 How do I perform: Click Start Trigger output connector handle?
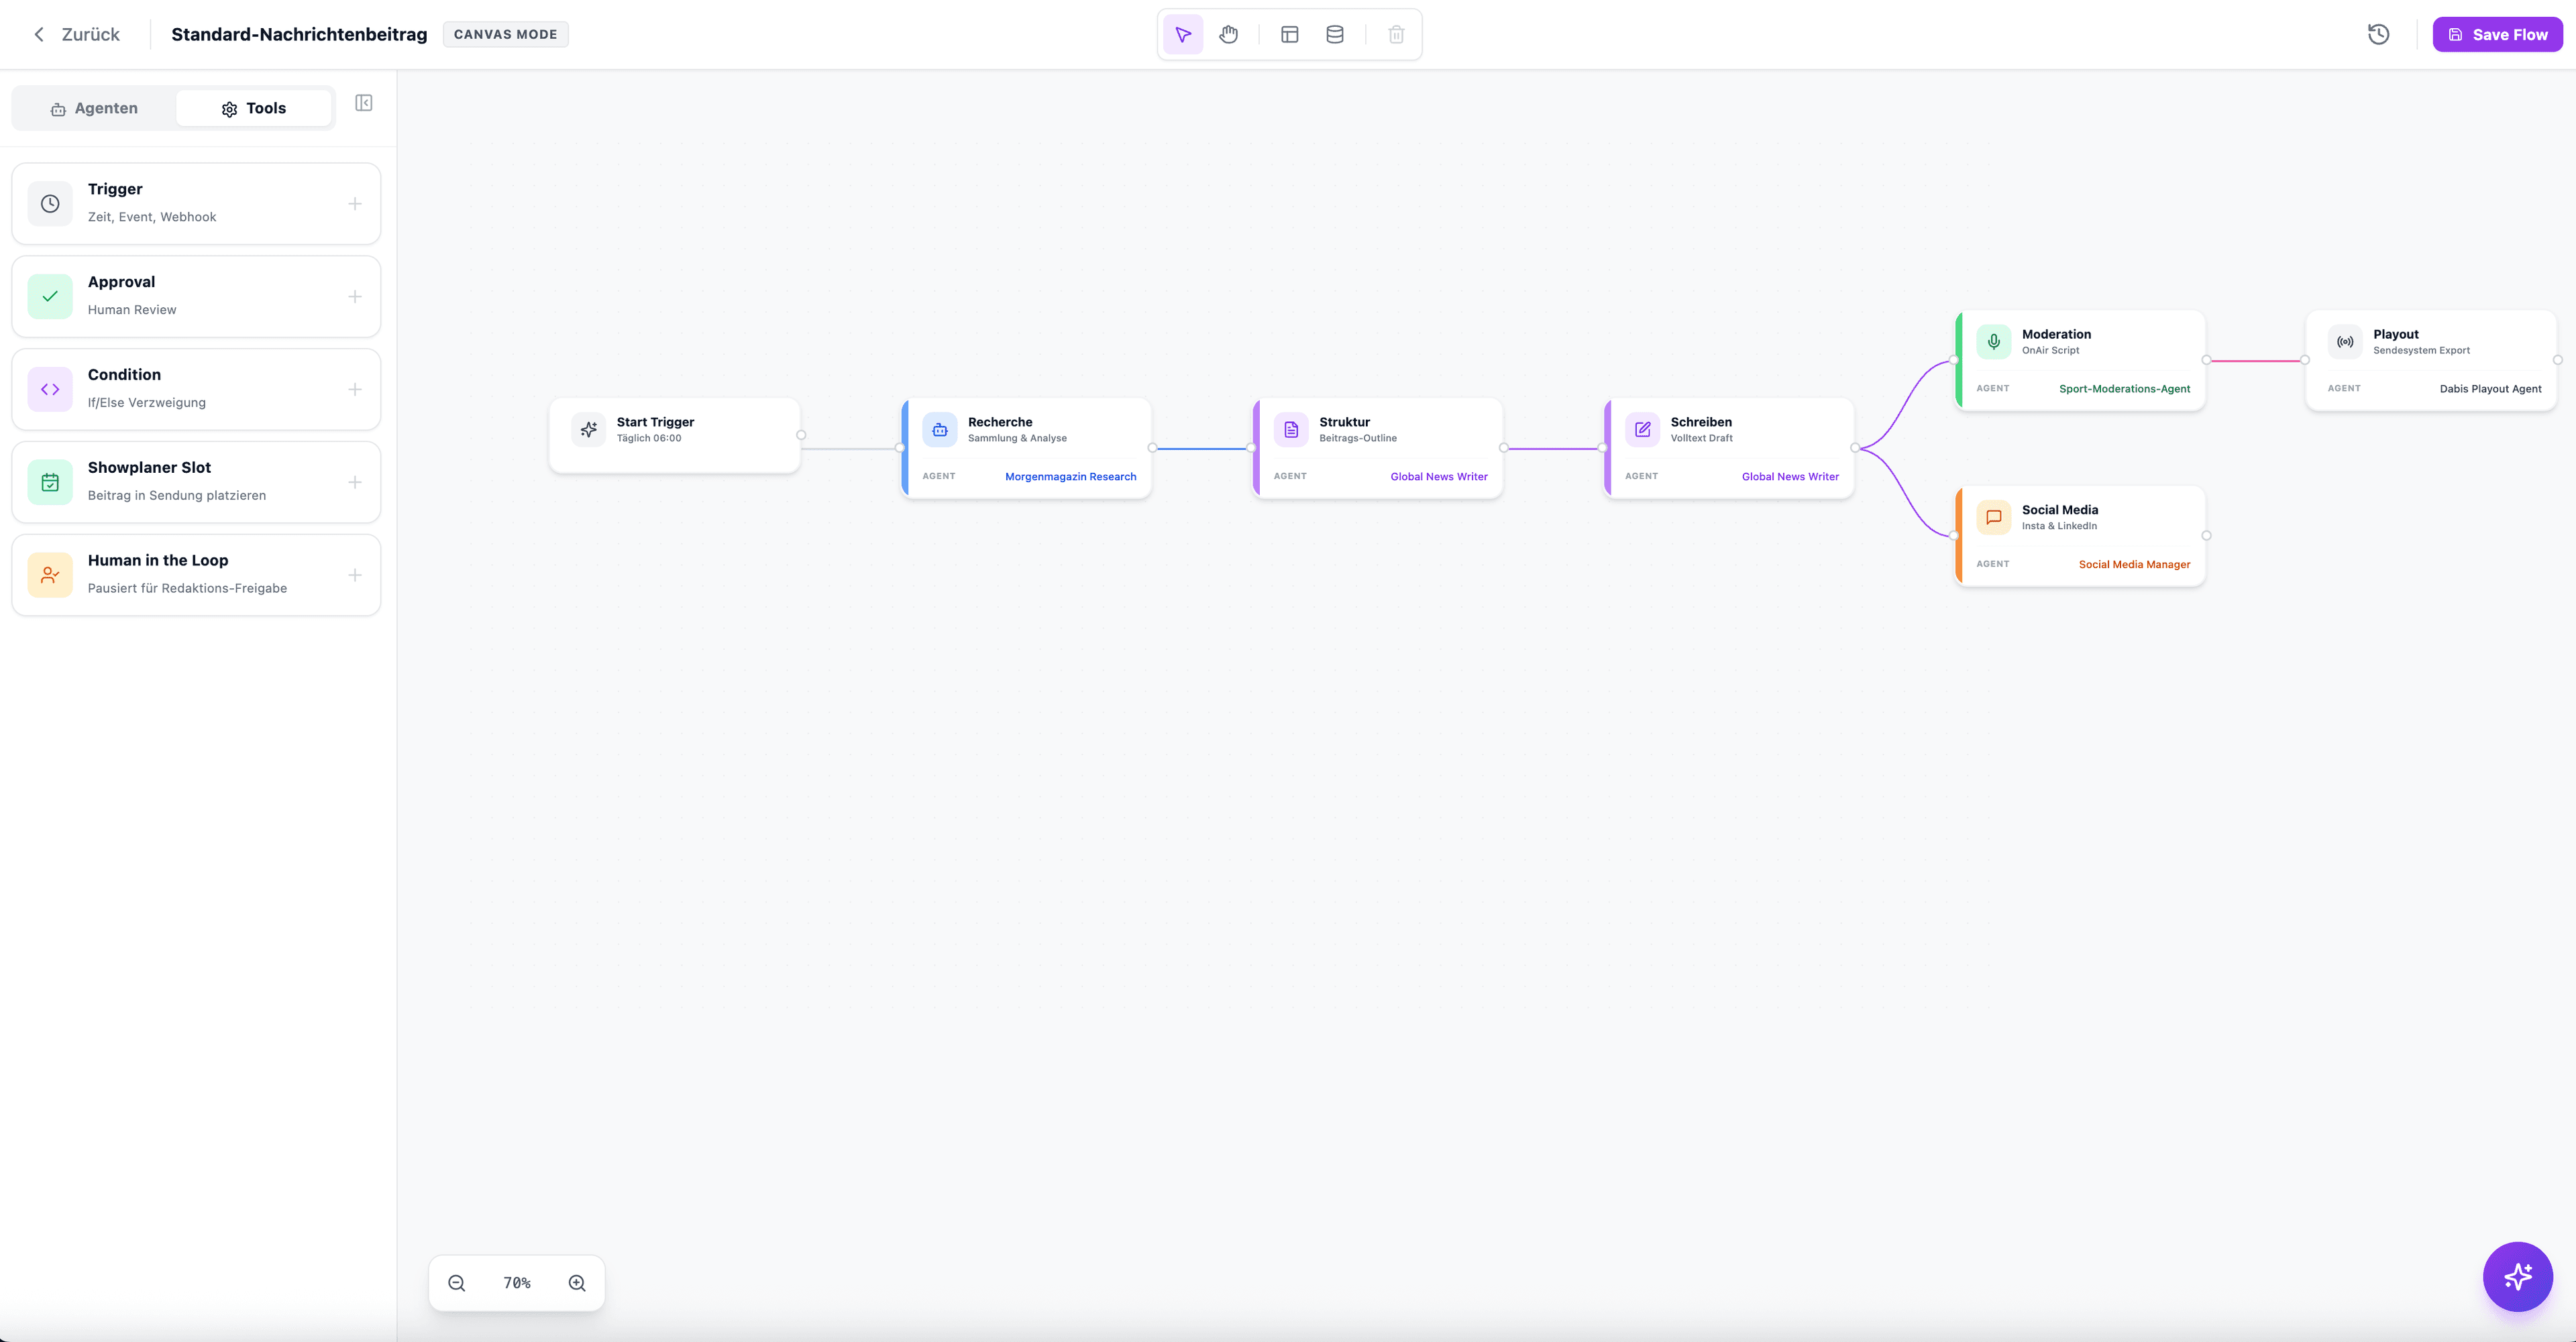click(801, 435)
